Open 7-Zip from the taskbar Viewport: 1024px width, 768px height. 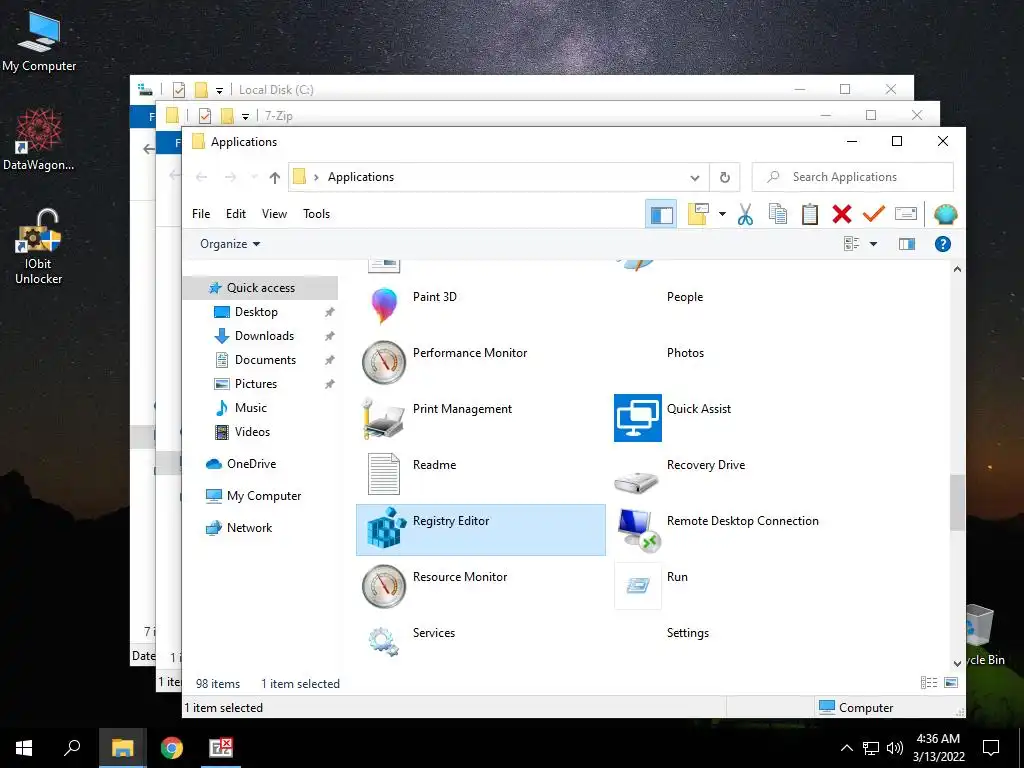(x=220, y=748)
